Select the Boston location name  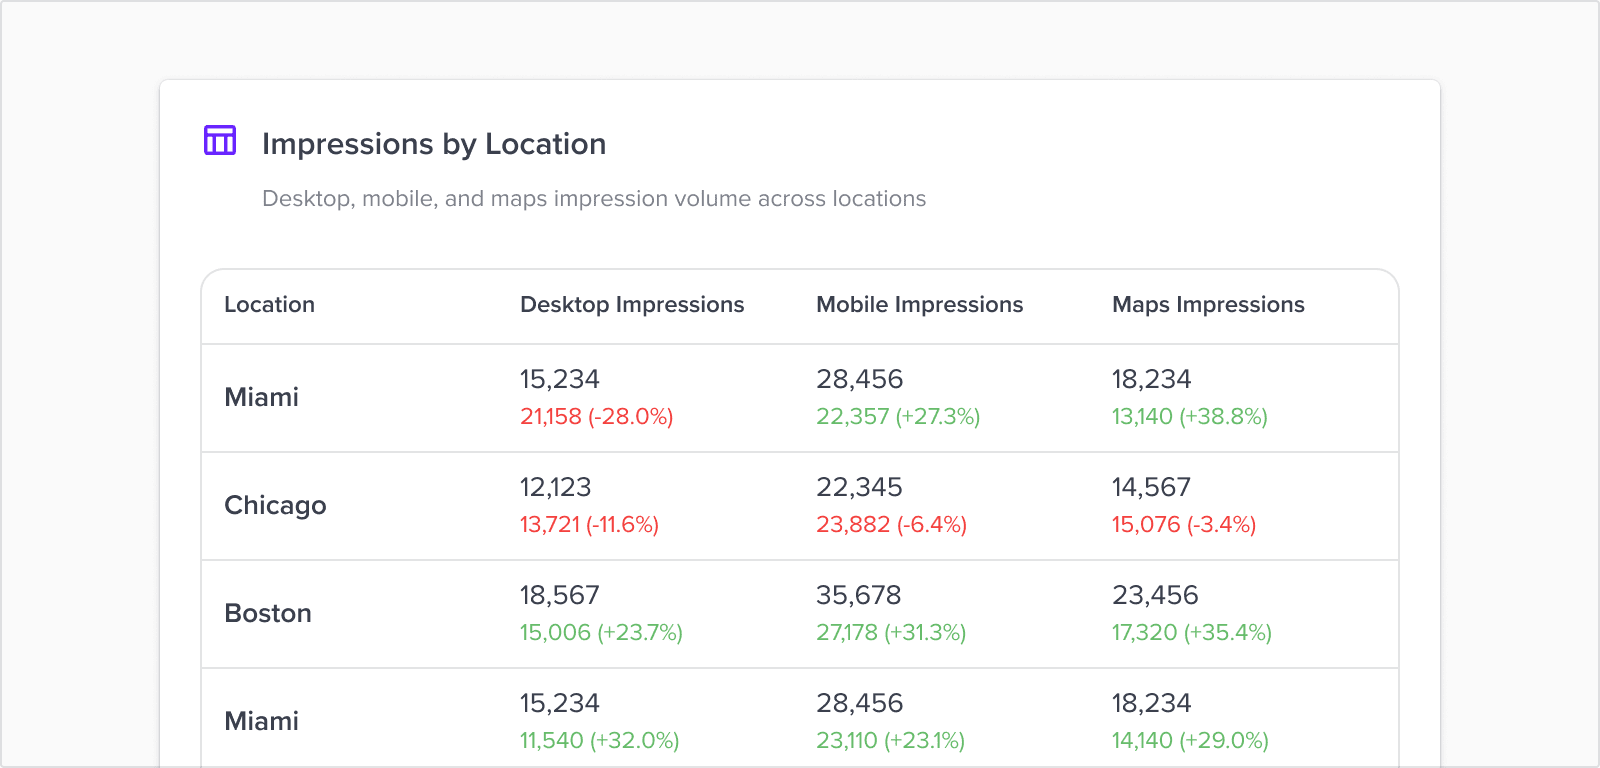[268, 613]
